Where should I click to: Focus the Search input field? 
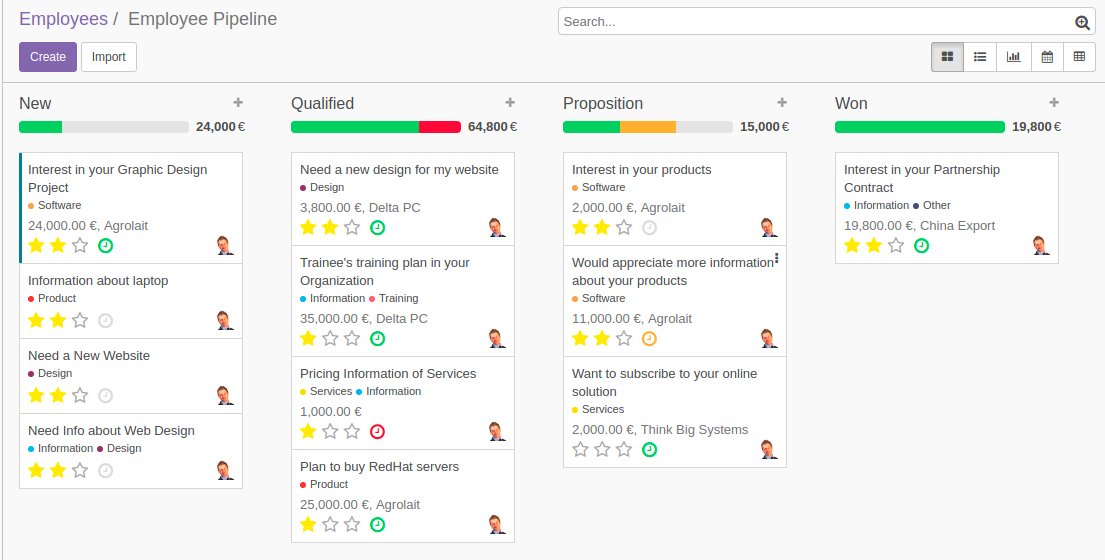click(x=815, y=22)
